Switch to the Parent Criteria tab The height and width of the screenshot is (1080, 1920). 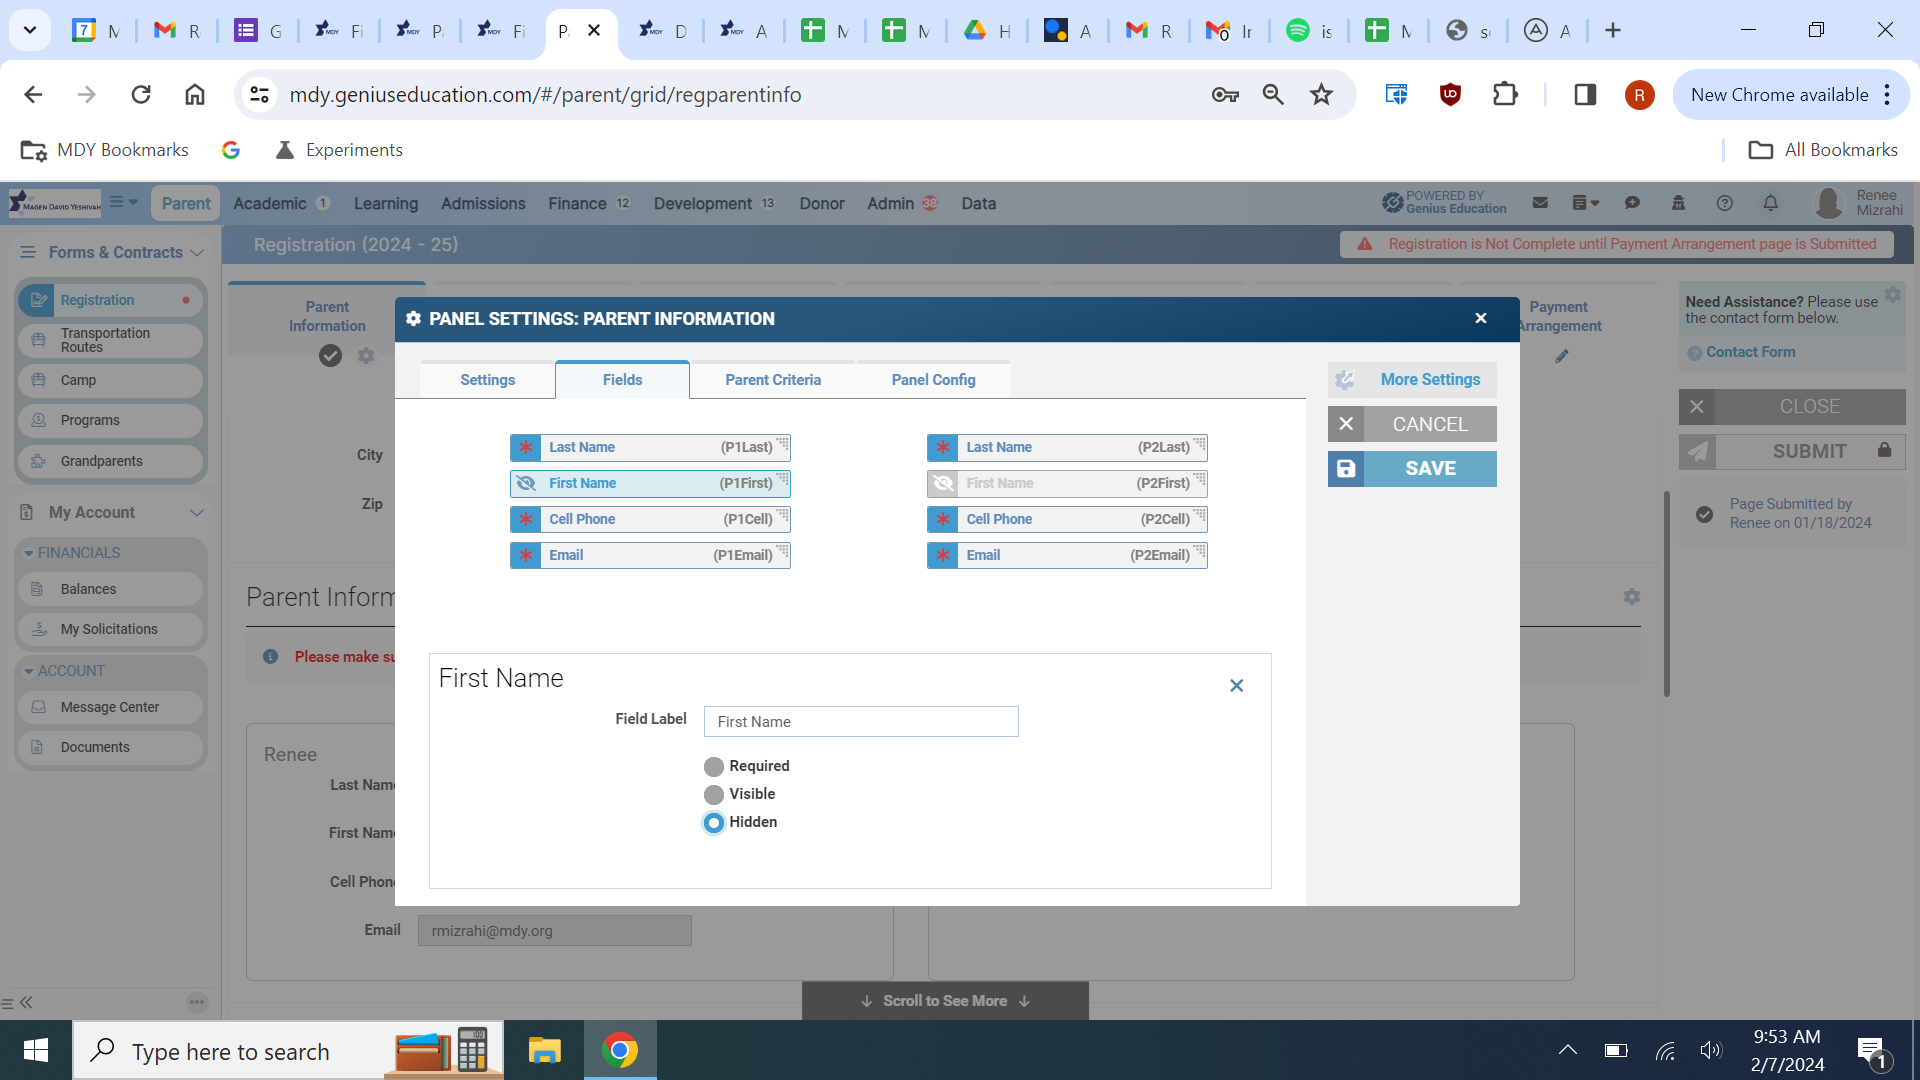pyautogui.click(x=773, y=380)
